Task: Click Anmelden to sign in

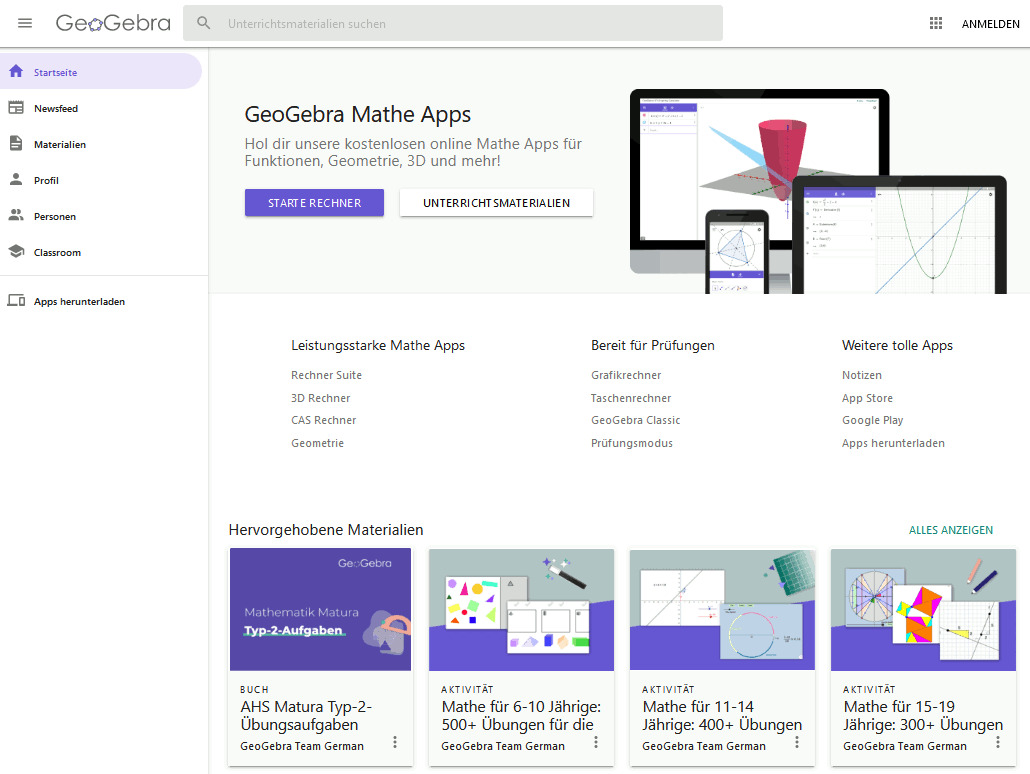Action: coord(990,24)
